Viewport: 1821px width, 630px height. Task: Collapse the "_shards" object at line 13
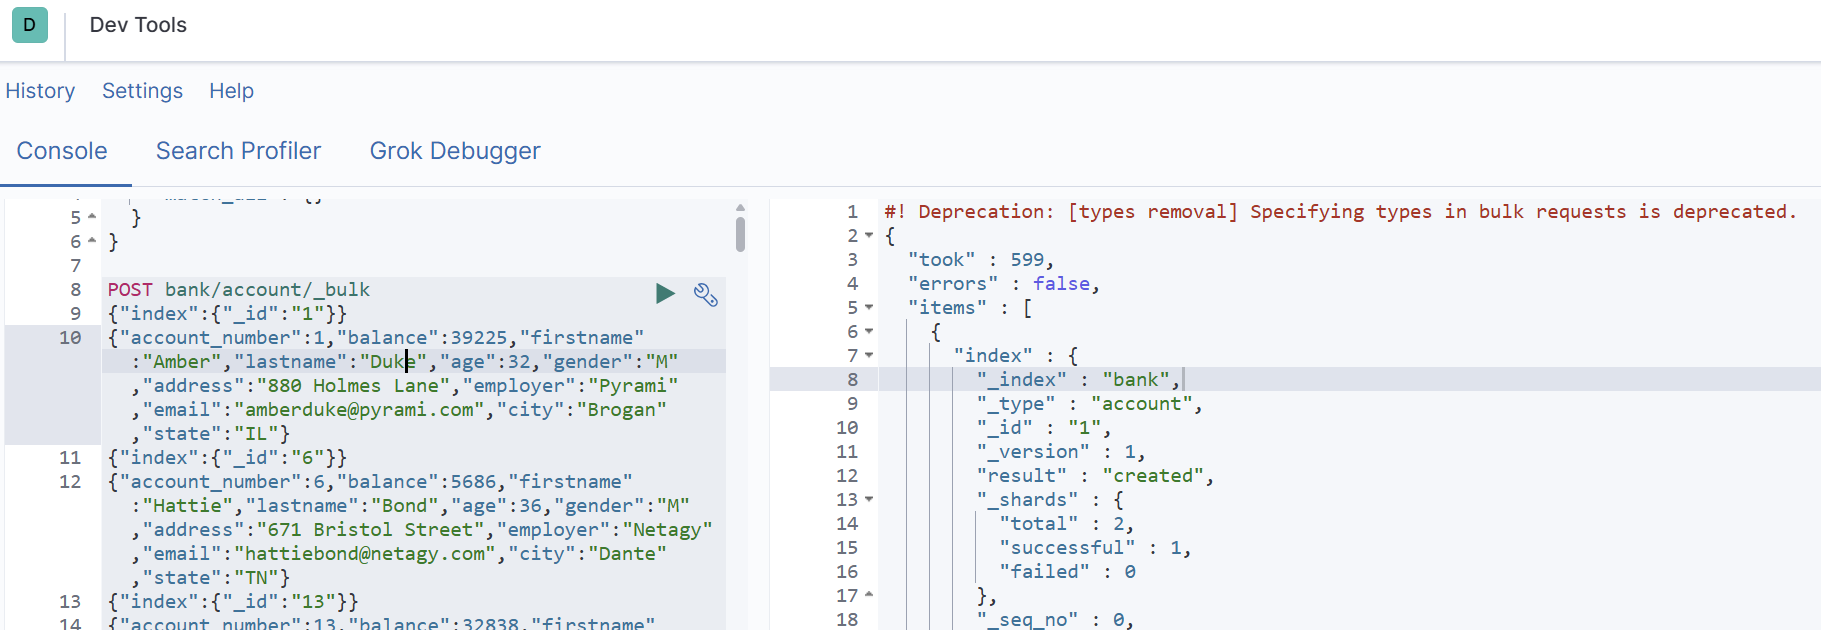869,499
